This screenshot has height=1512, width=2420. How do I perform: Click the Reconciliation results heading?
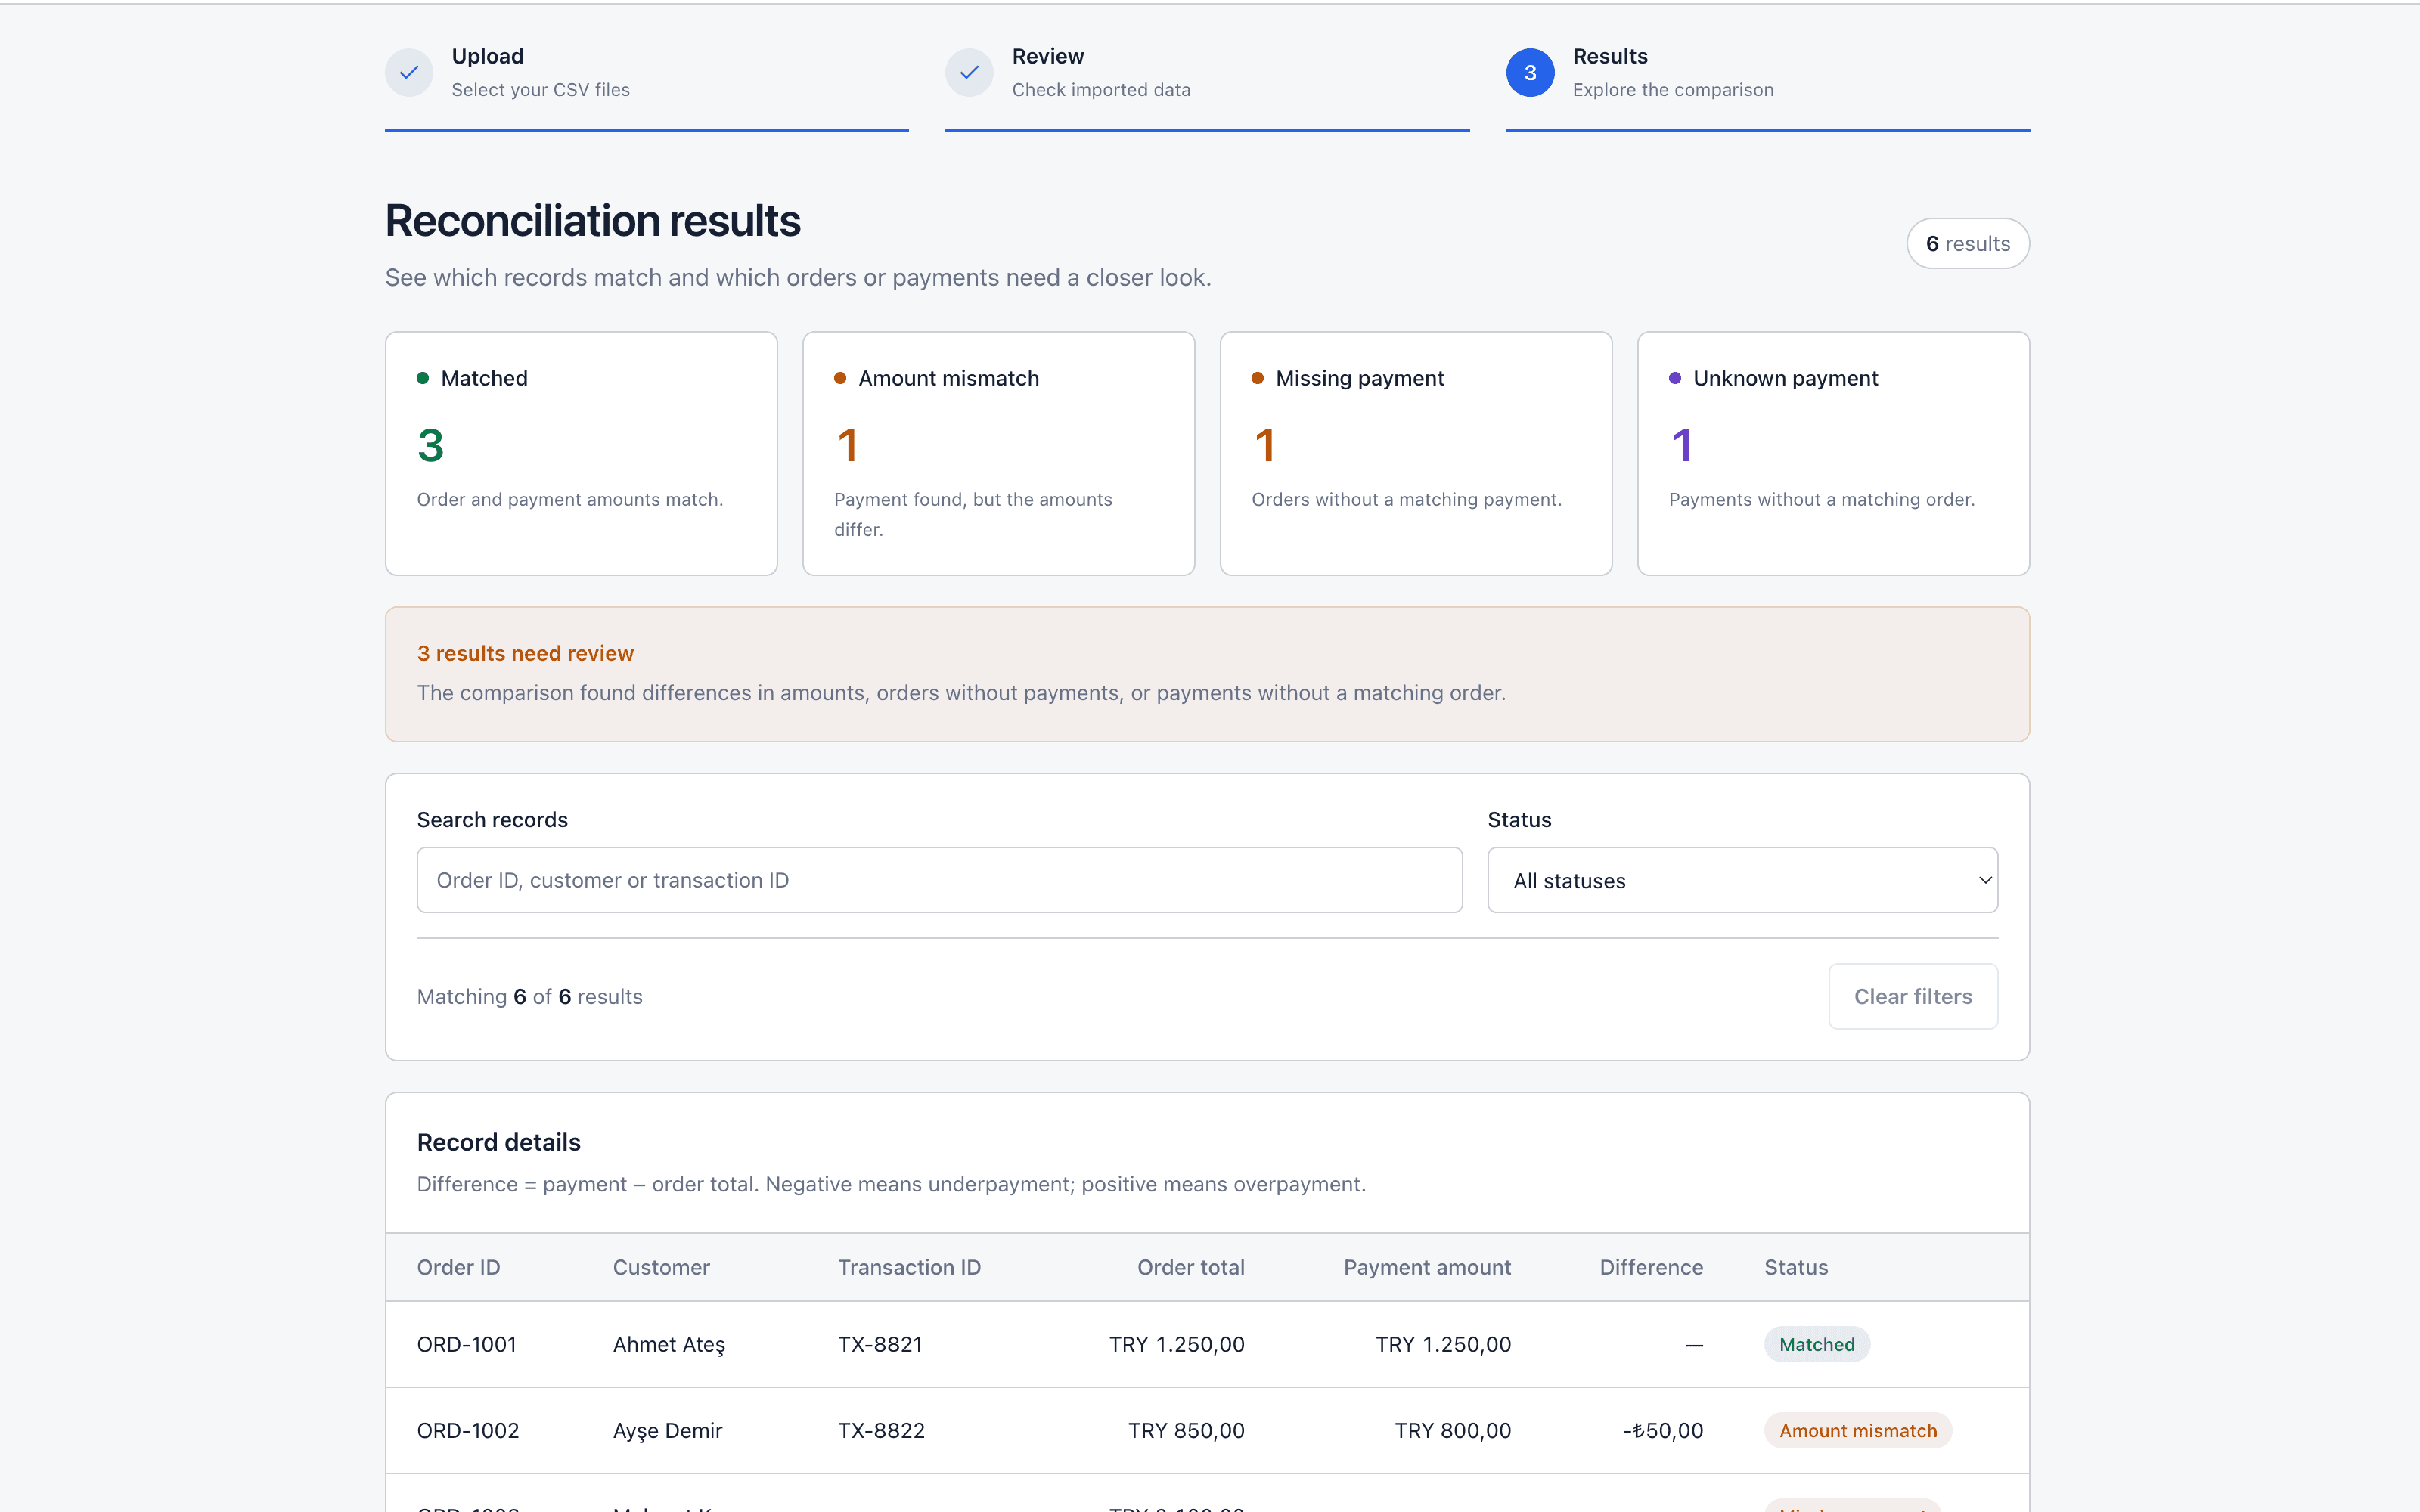pyautogui.click(x=592, y=221)
